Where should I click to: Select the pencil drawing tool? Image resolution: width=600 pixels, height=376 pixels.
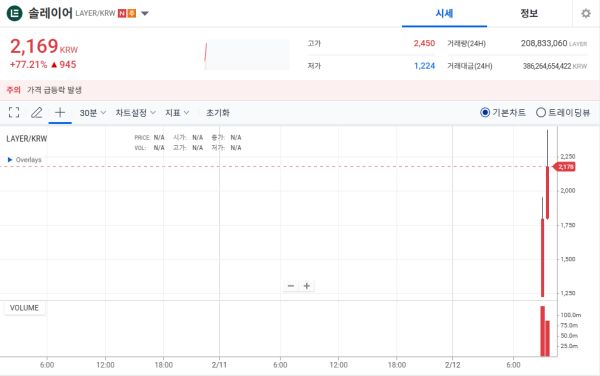(x=37, y=112)
